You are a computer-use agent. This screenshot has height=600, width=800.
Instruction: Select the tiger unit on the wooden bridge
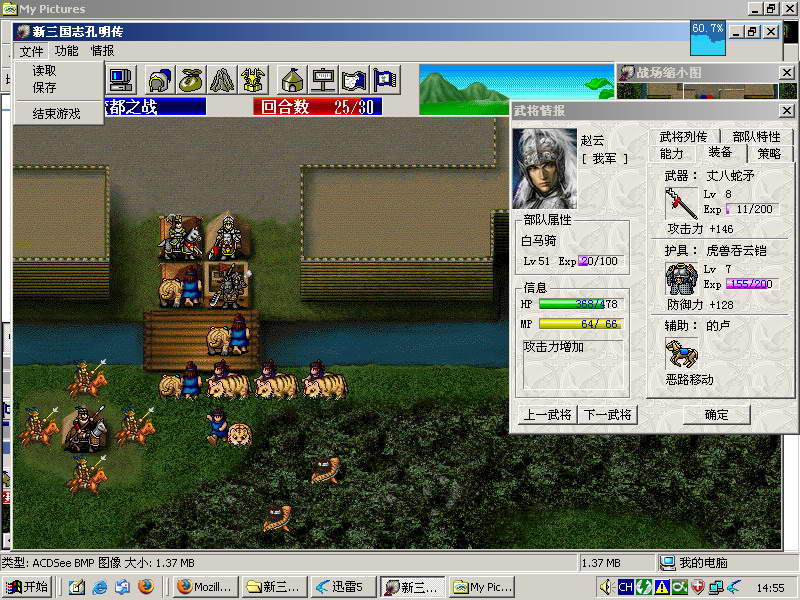click(x=228, y=335)
